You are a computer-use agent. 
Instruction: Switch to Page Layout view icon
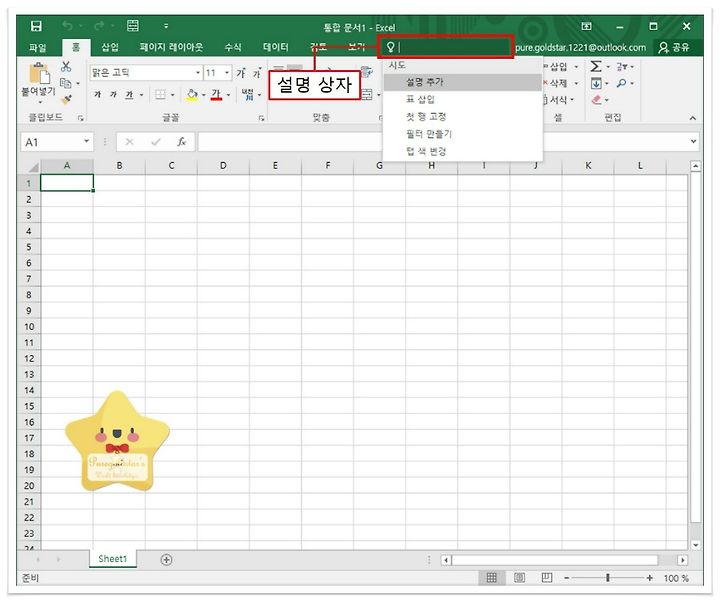click(519, 578)
